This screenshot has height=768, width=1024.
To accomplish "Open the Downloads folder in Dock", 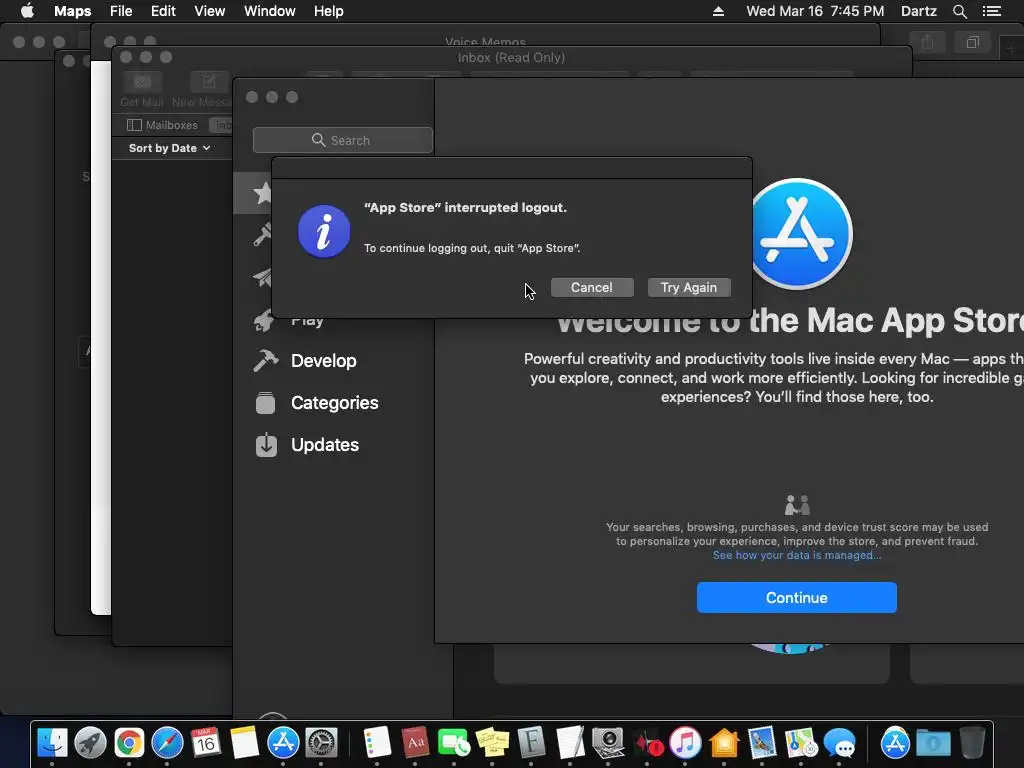I will pos(933,743).
